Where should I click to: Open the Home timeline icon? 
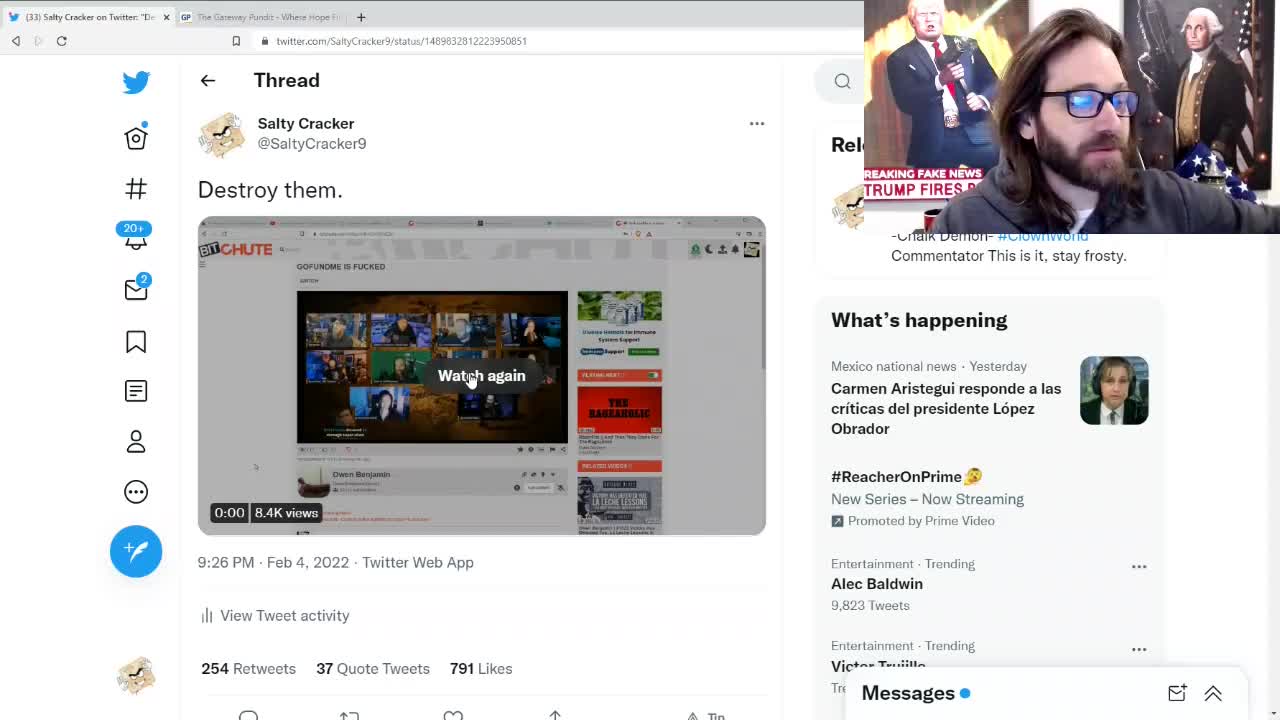[x=136, y=137]
